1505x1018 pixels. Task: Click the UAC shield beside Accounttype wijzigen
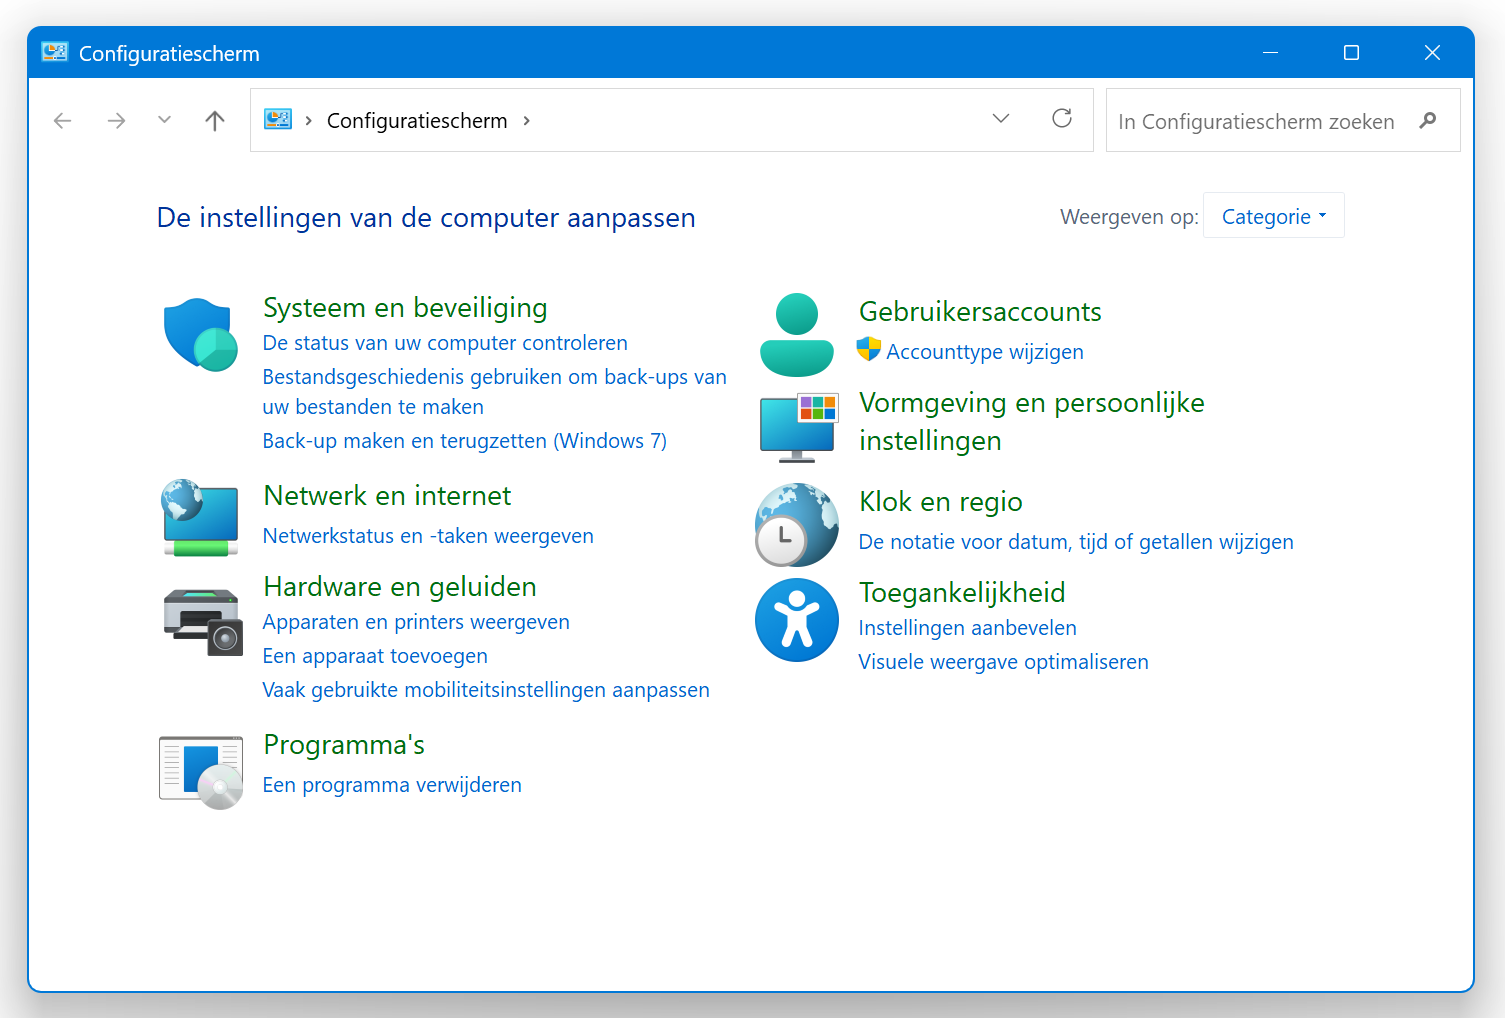point(867,350)
